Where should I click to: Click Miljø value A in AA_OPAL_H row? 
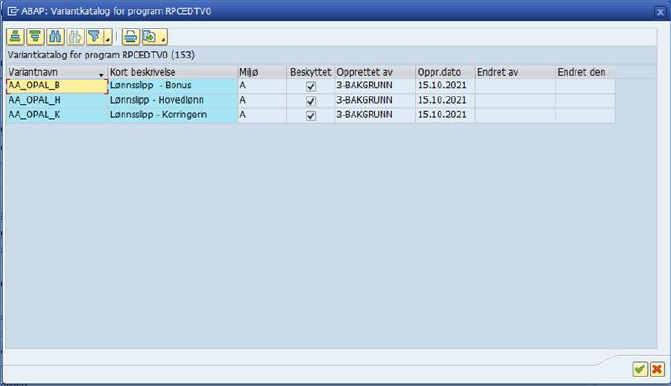point(262,101)
